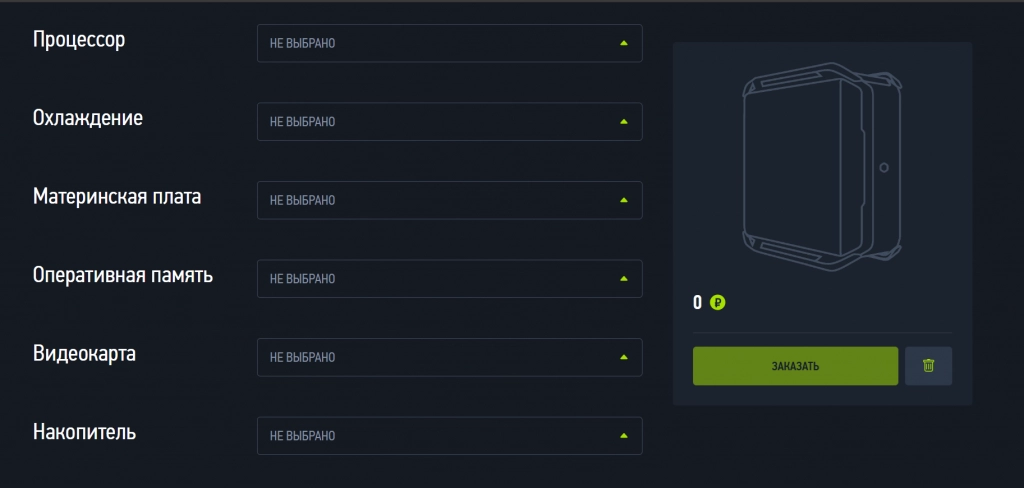This screenshot has width=1024, height=488.
Task: Click the Материнская плата label
Action: coord(117,196)
